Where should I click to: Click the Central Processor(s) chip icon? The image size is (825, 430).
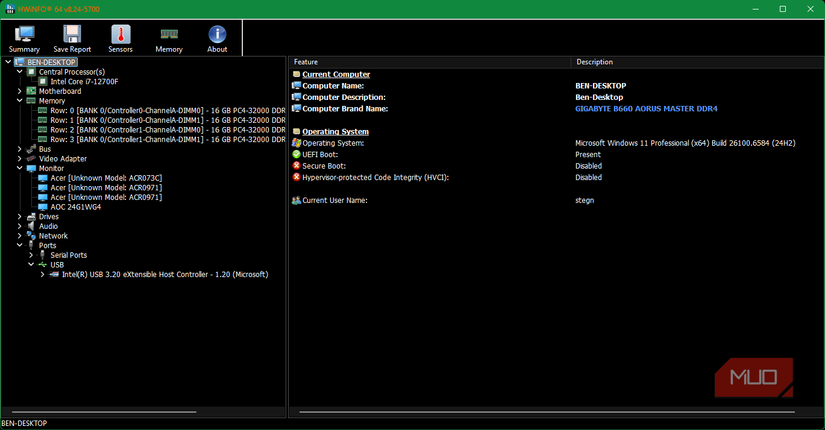[x=31, y=72]
